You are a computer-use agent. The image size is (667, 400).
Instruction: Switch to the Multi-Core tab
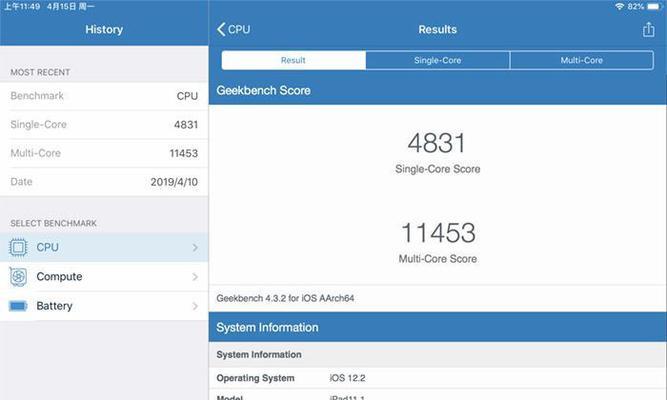click(581, 60)
